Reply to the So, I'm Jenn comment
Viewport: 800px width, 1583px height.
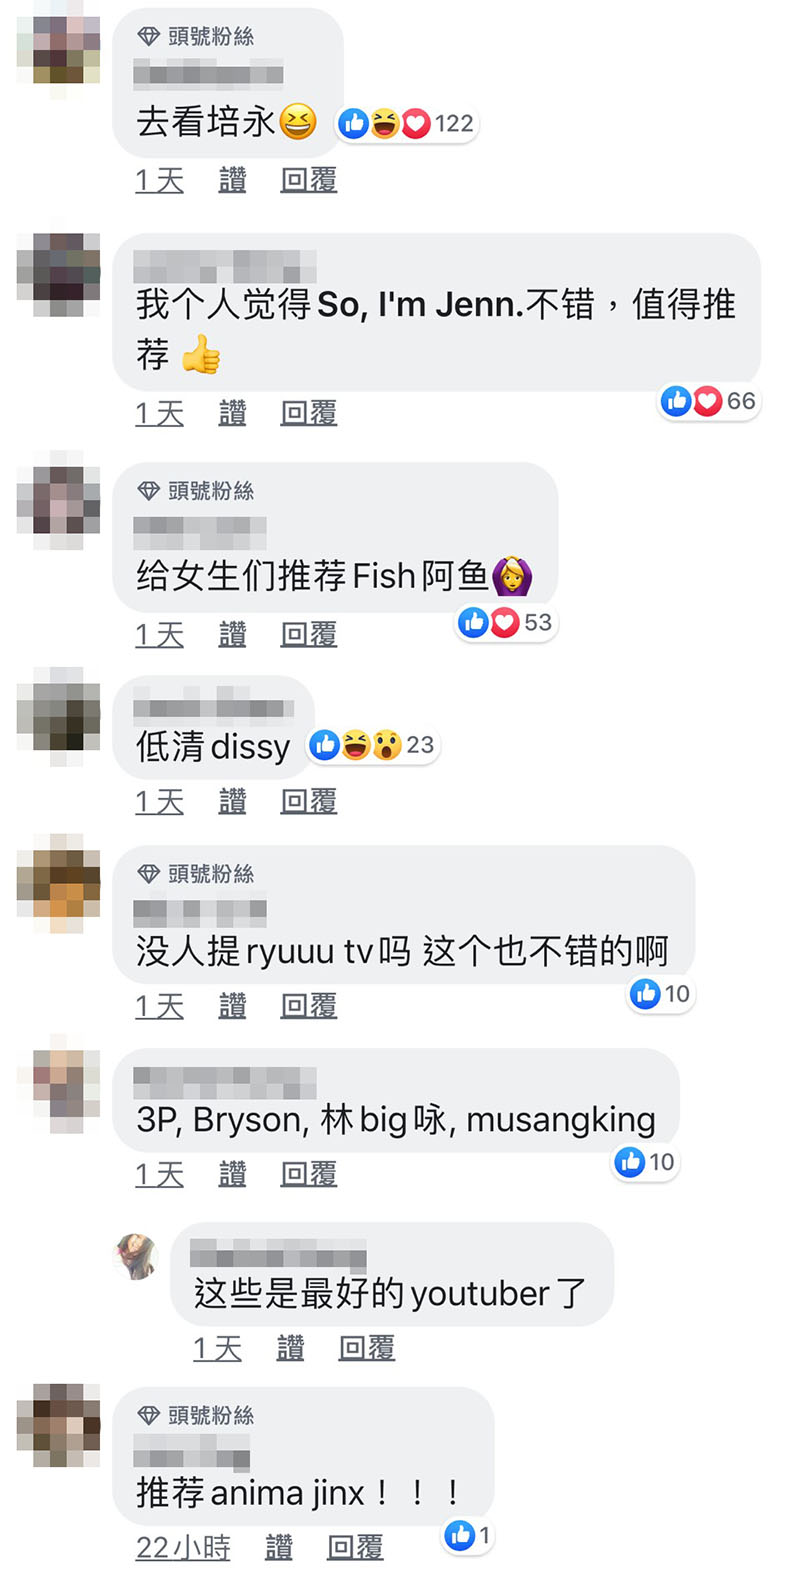(308, 413)
